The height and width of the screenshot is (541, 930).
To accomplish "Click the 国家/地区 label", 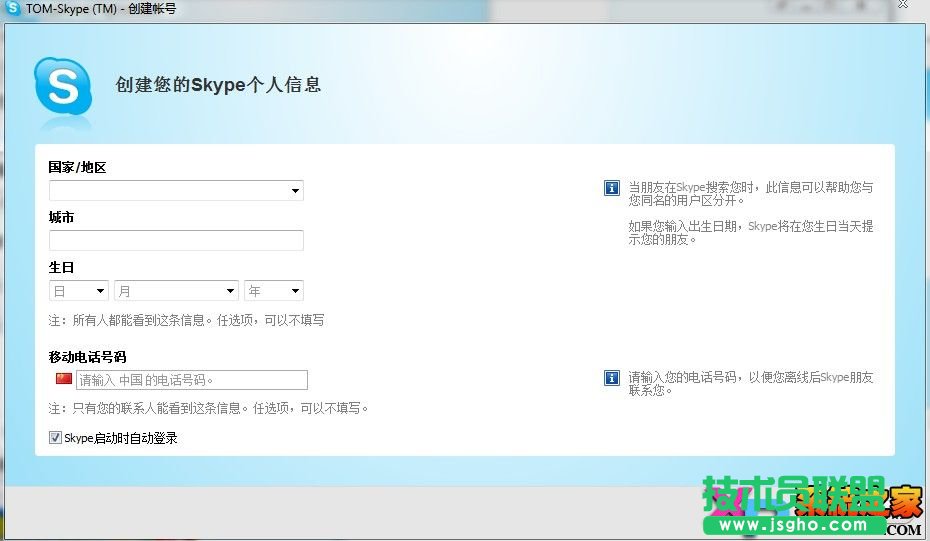I will click(77, 167).
